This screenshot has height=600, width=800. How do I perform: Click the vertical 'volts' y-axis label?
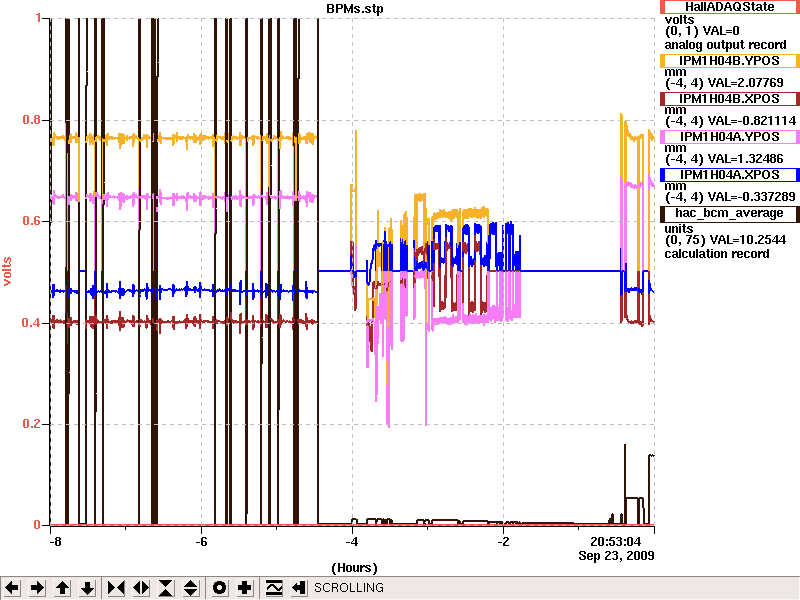[x=7, y=271]
